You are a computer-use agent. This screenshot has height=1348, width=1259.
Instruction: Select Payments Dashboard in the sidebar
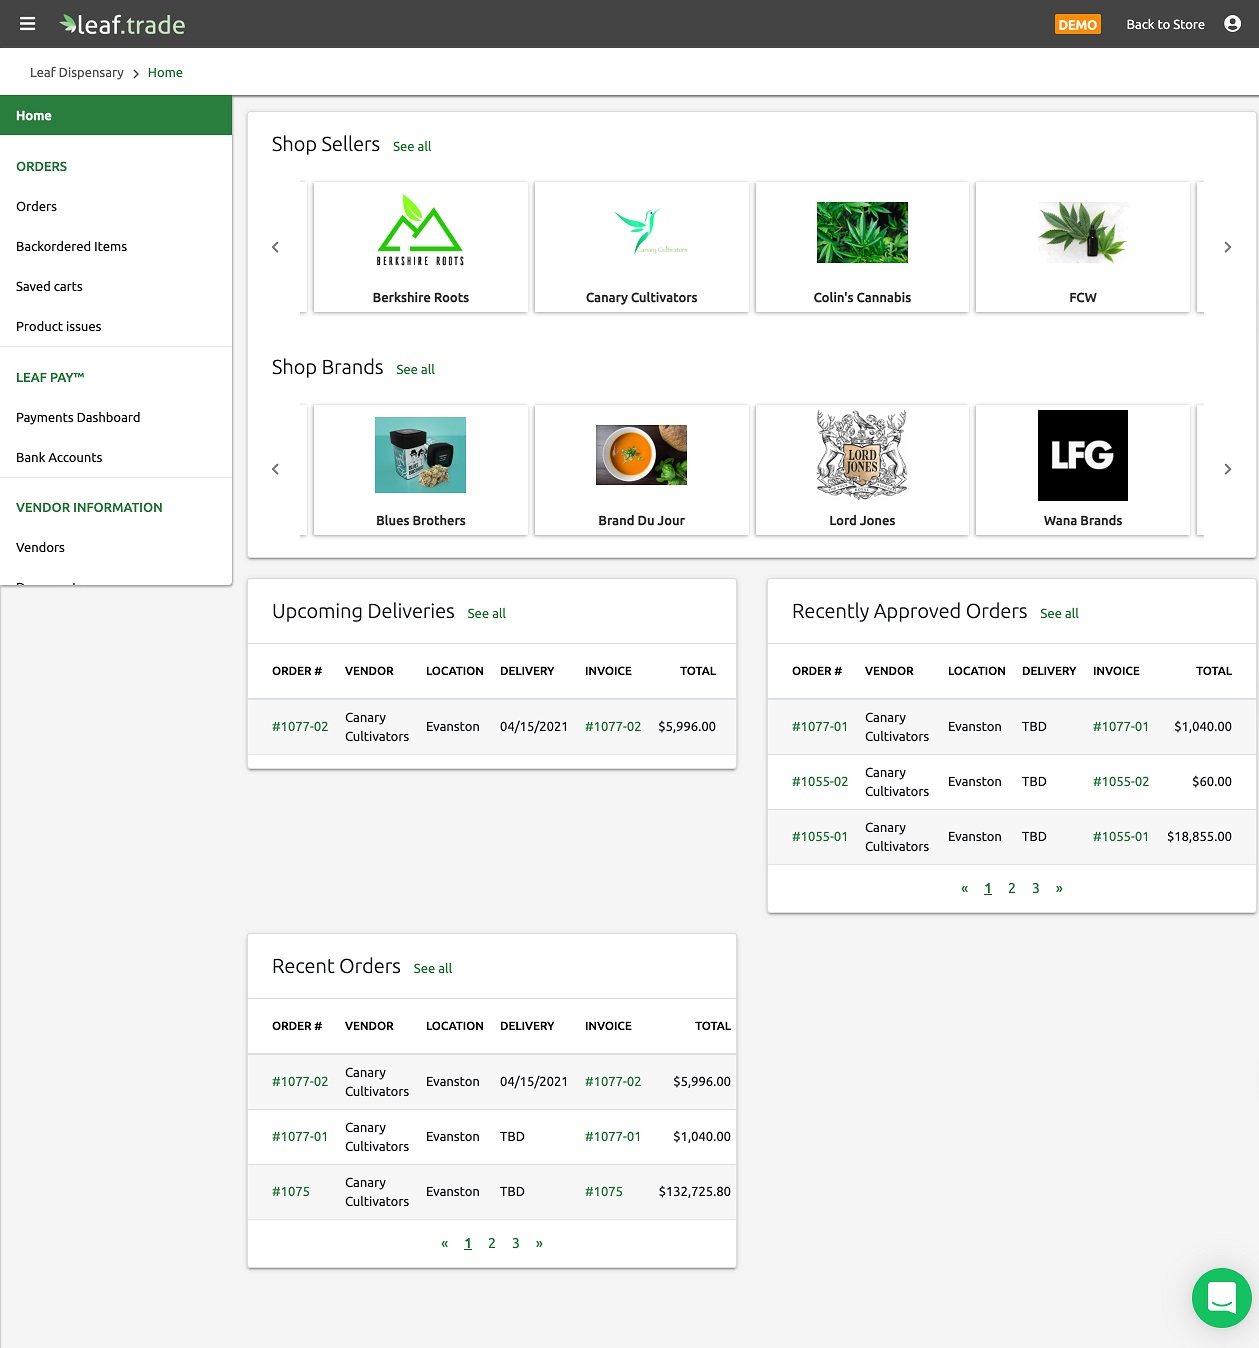coord(78,417)
